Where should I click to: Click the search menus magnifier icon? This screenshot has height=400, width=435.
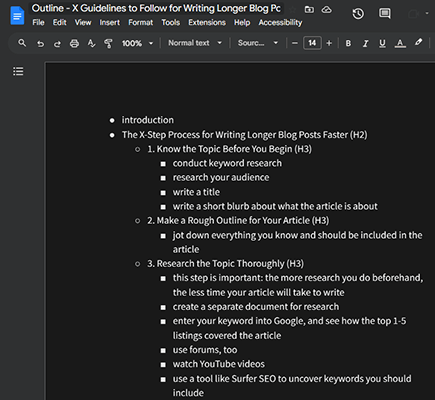point(22,43)
